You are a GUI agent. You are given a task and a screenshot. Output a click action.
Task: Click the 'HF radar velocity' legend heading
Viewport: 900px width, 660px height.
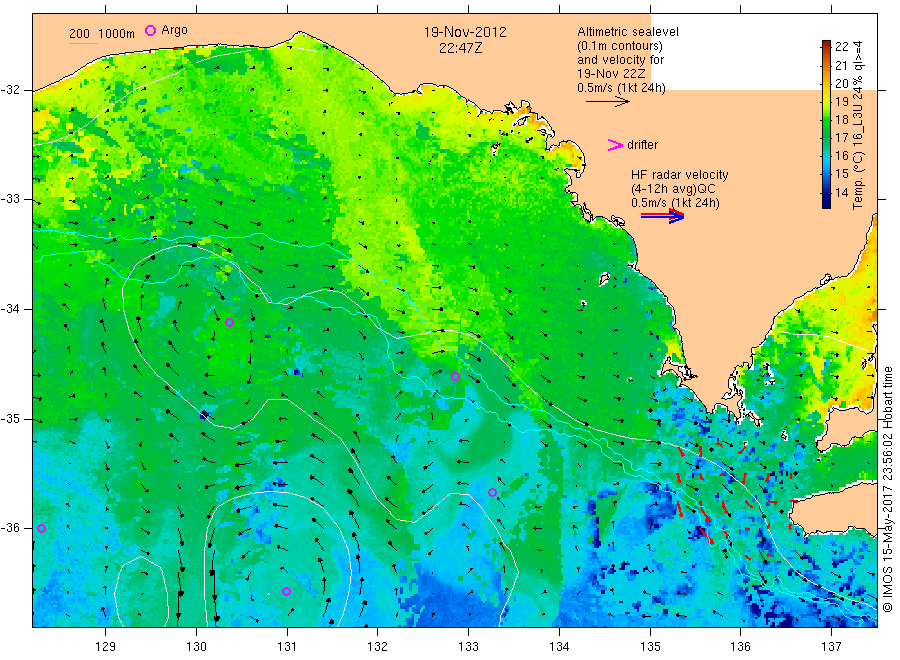(680, 174)
